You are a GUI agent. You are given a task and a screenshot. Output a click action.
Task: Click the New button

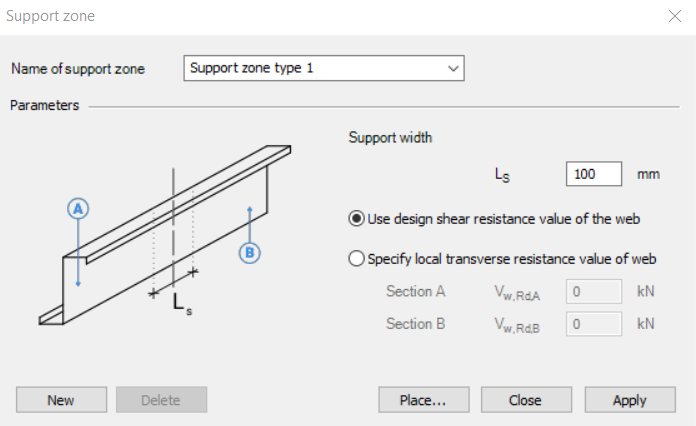pyautogui.click(x=61, y=400)
